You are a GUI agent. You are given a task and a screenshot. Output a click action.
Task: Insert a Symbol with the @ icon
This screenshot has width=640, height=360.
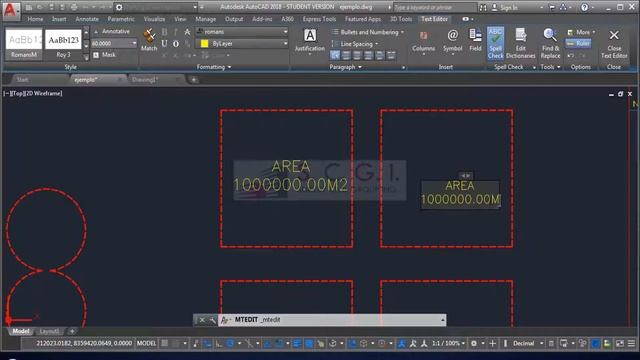coord(452,40)
